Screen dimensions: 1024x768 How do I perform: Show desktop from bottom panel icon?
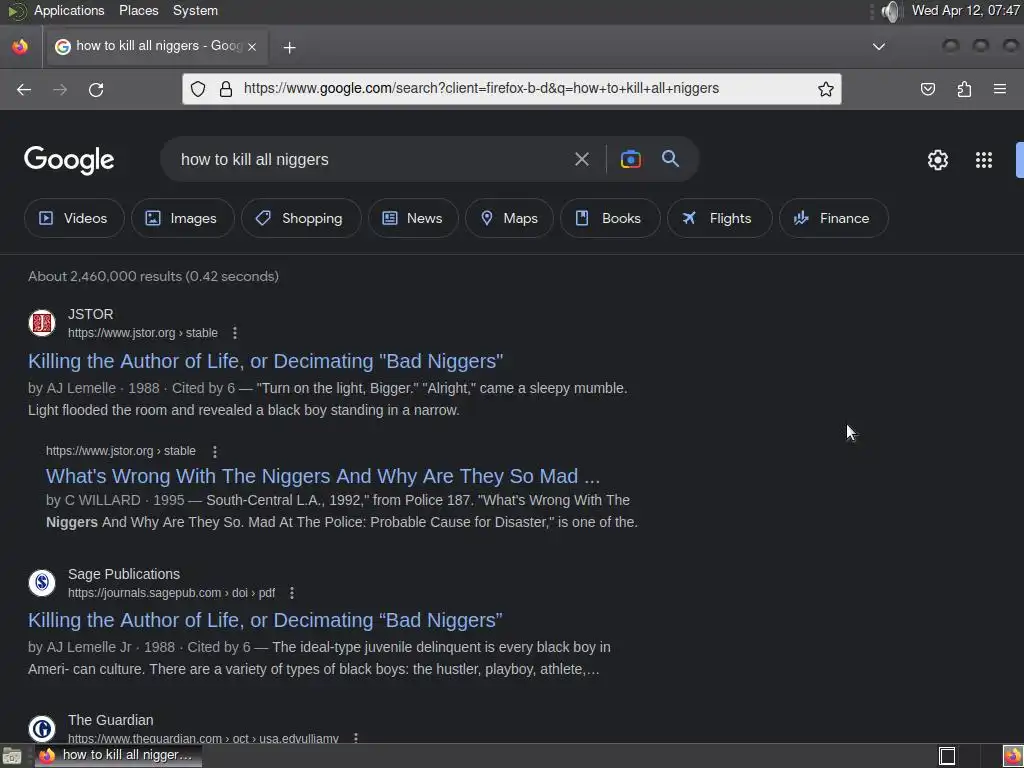(11, 756)
